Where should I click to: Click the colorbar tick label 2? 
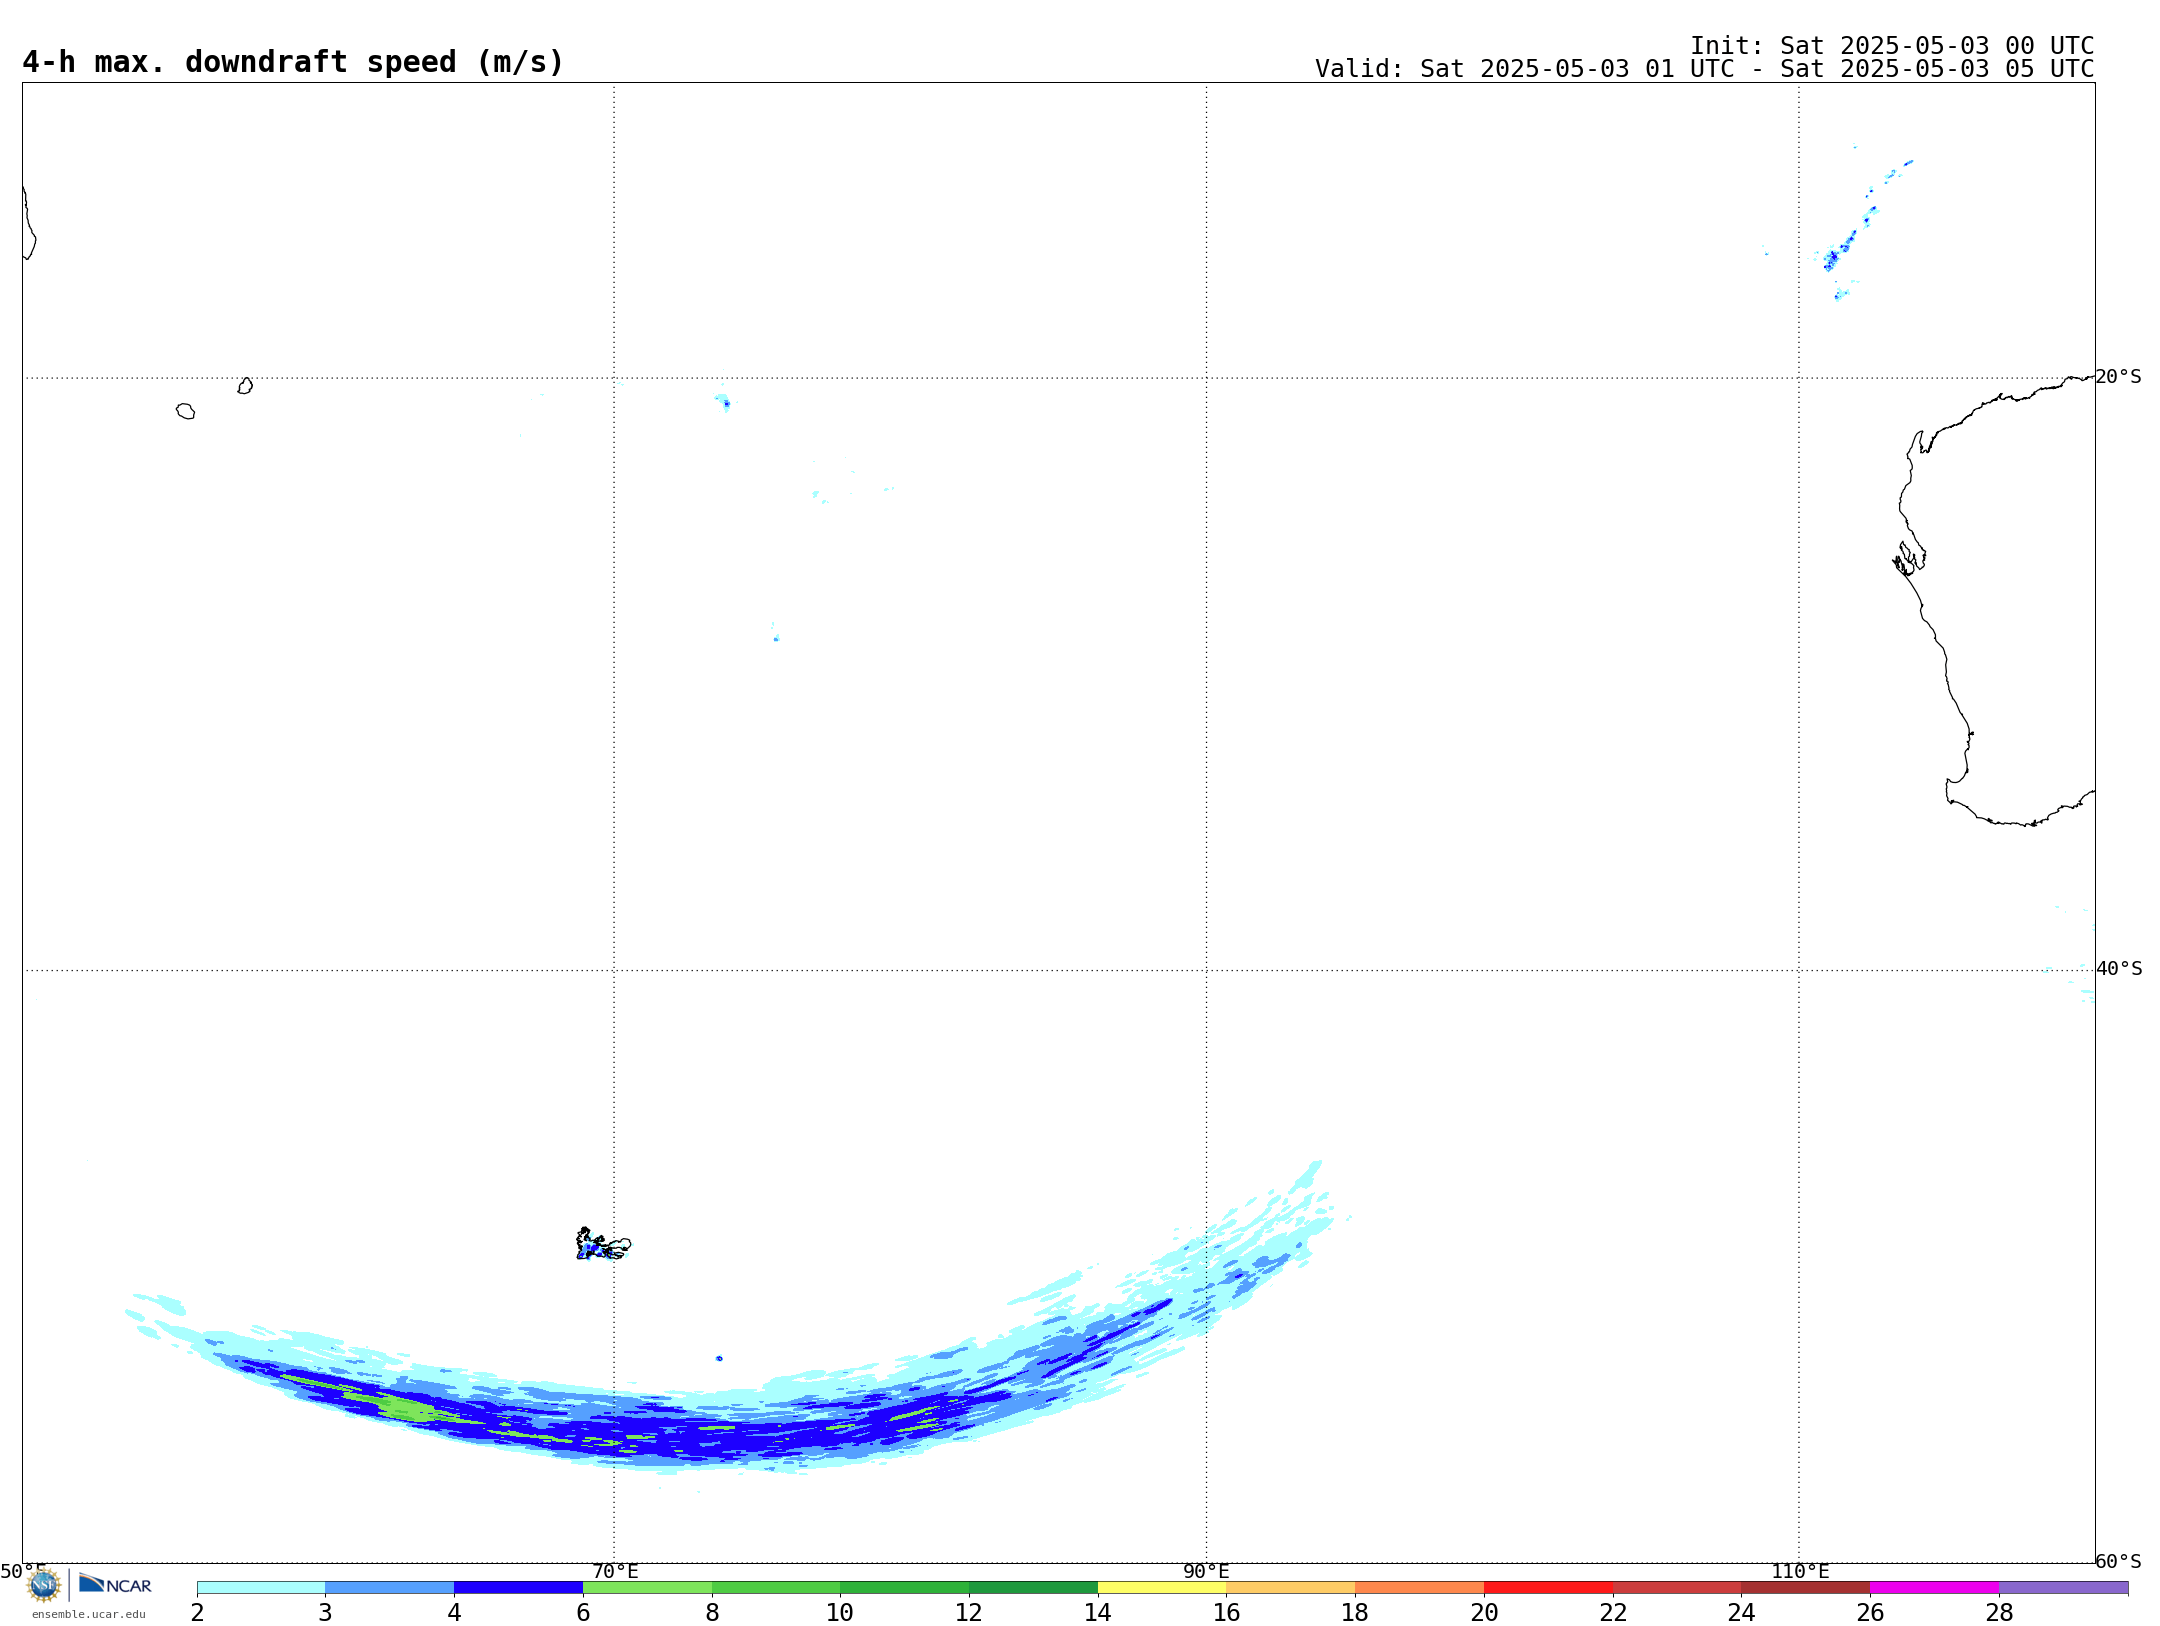[198, 1612]
